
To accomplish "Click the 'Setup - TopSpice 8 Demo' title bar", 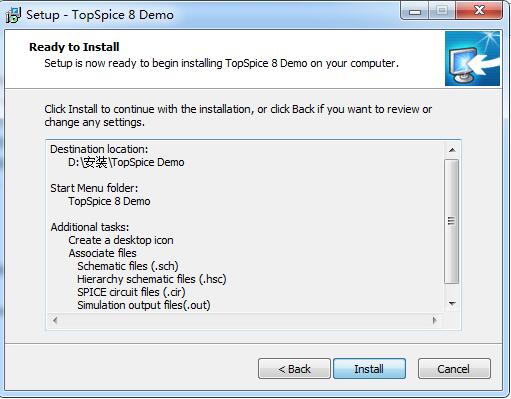I will [100, 15].
